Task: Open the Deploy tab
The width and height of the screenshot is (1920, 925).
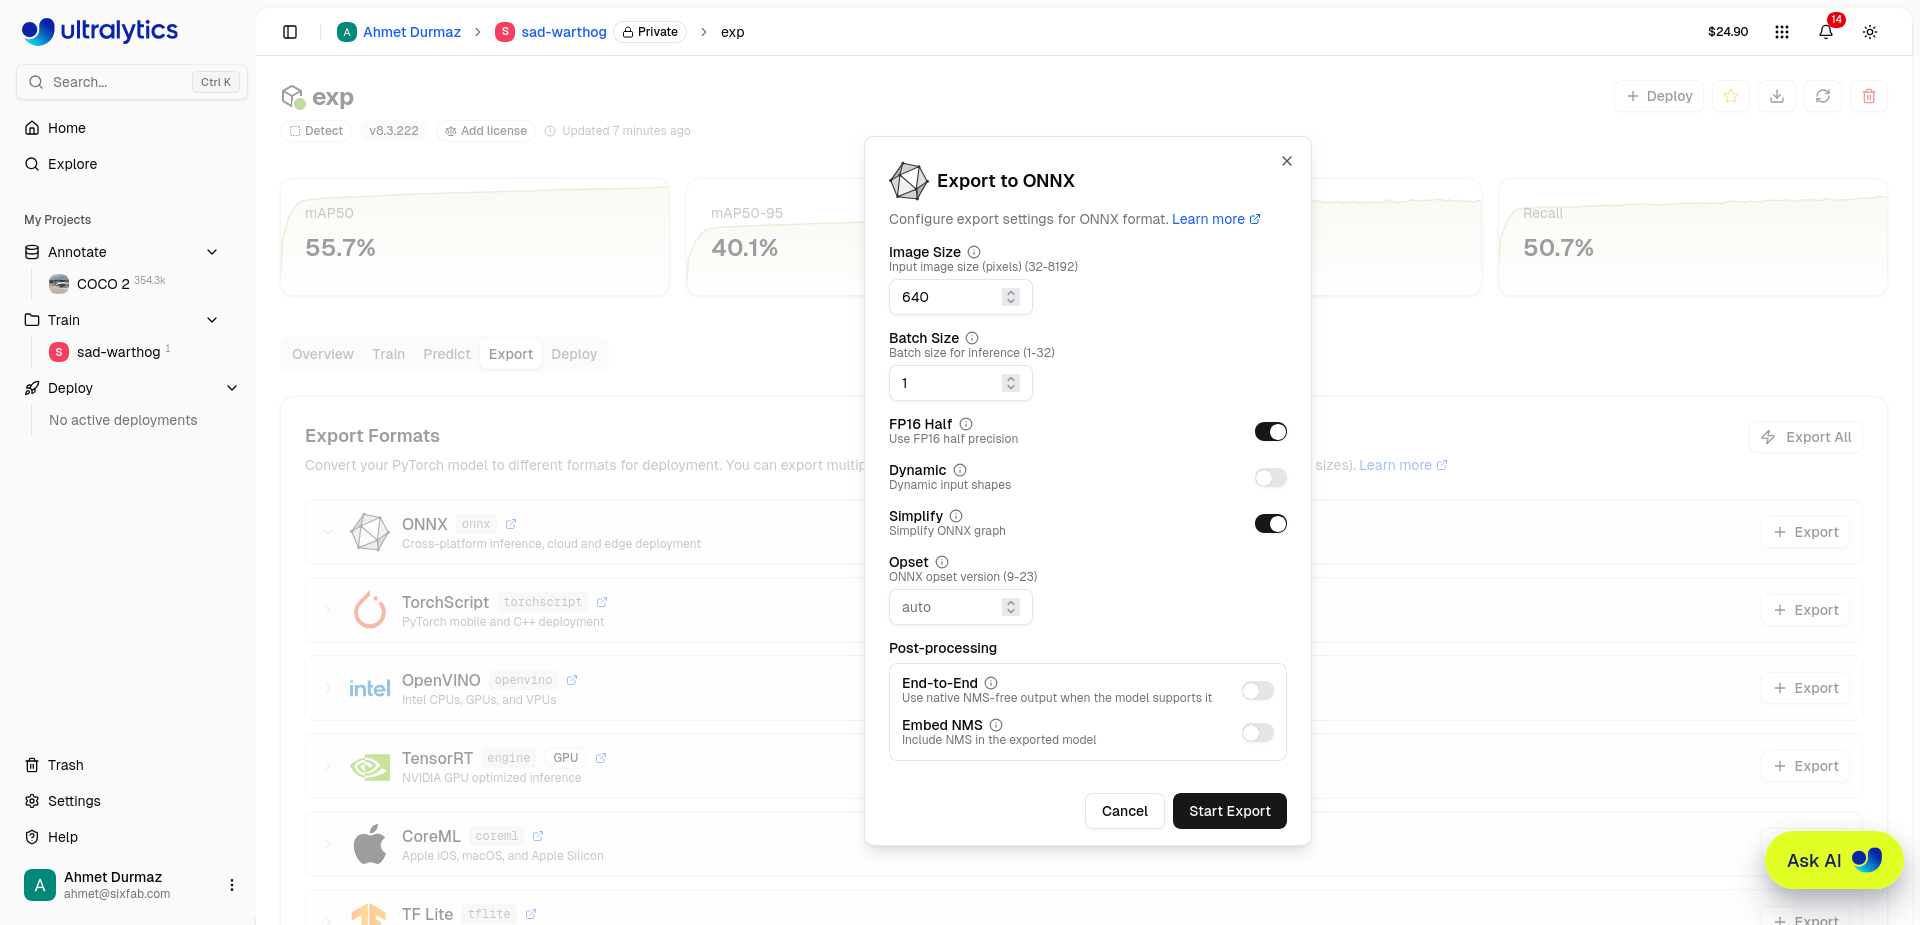Action: click(x=574, y=354)
